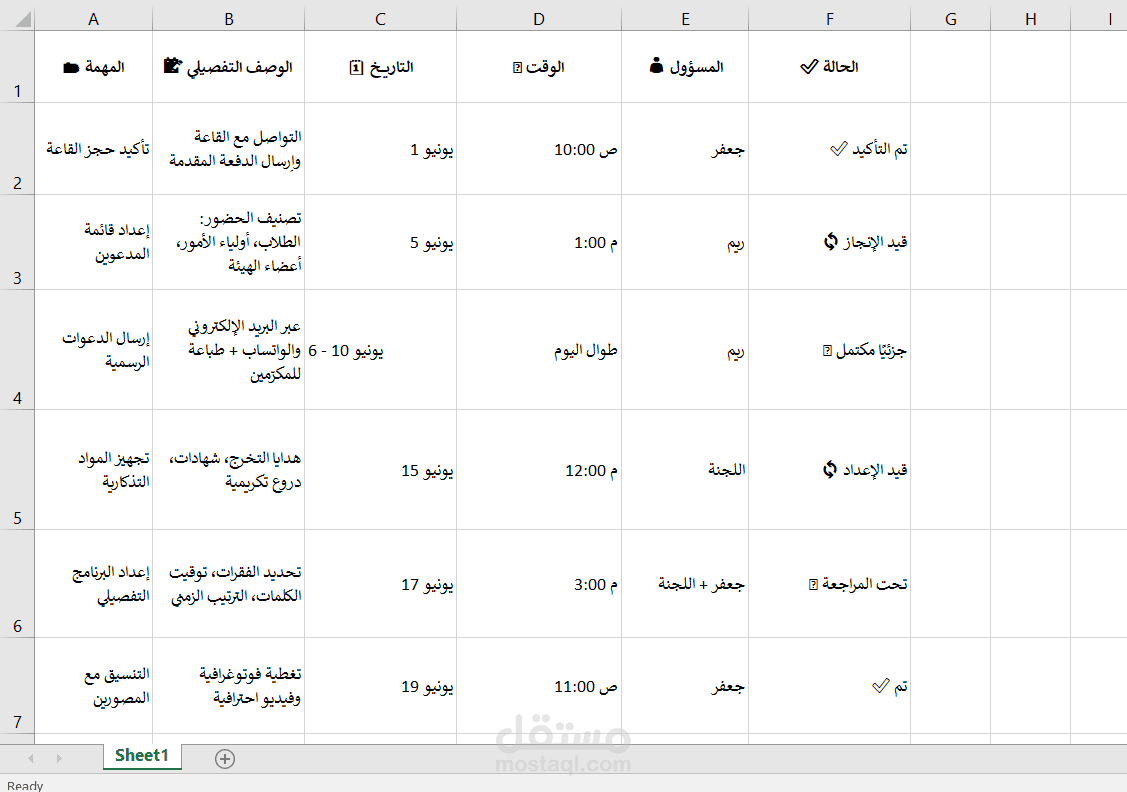This screenshot has width=1127, height=792.
Task: Select the إرسال الدعوات الرسمية cell
Action: [93, 350]
